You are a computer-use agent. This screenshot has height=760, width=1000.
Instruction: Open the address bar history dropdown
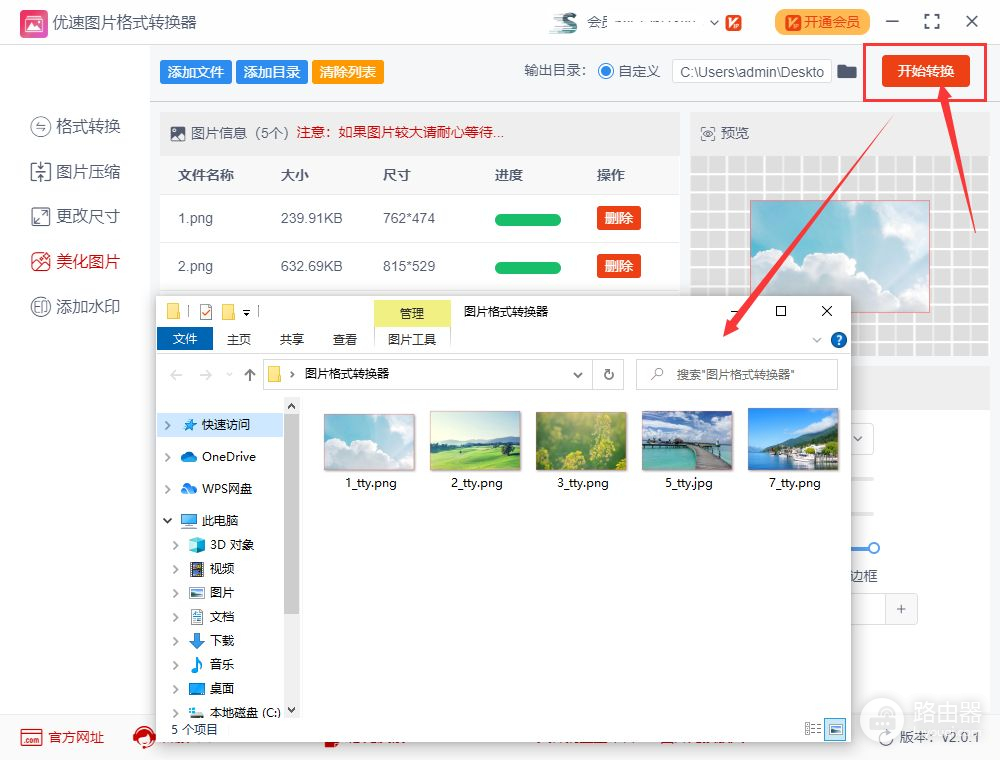tap(578, 375)
